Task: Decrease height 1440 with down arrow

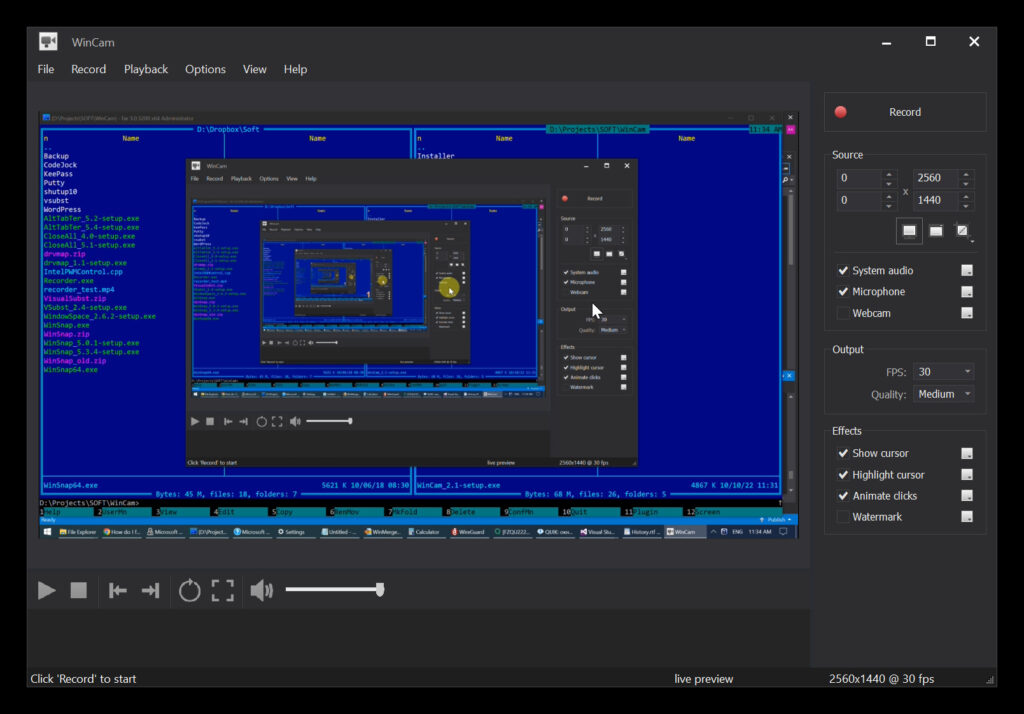Action: (x=966, y=206)
